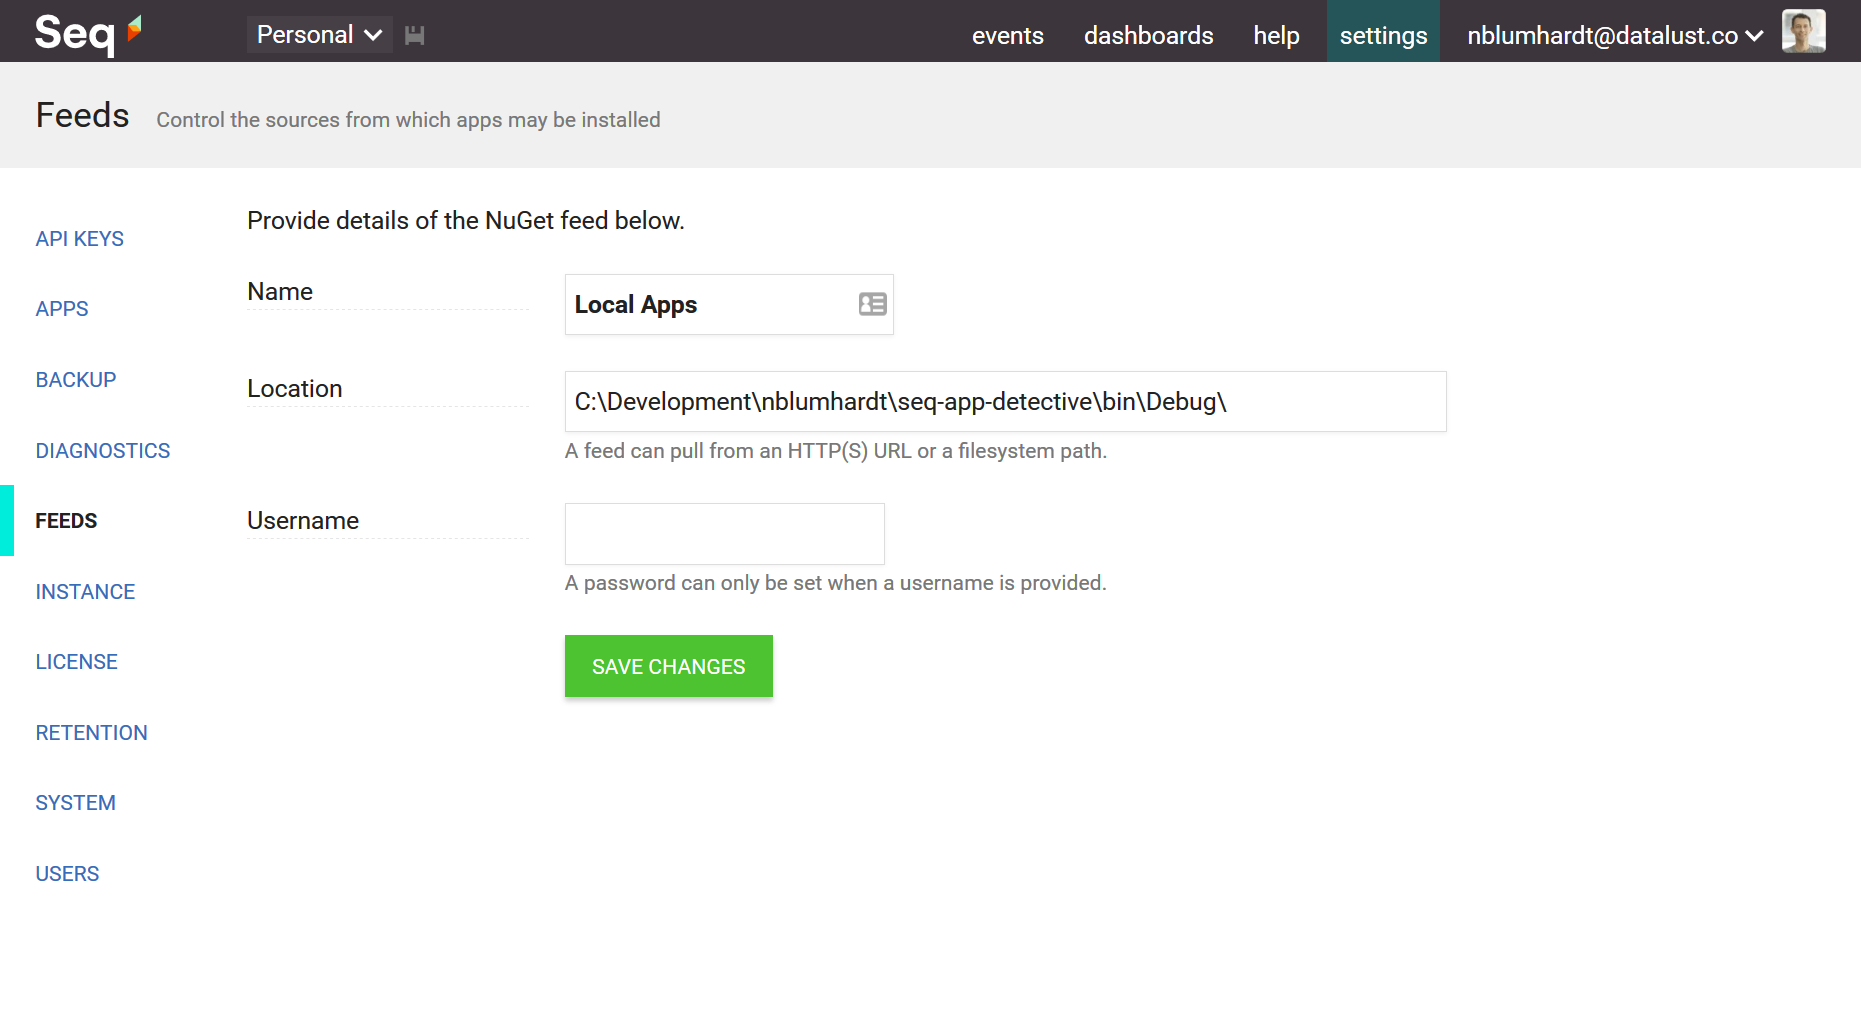
Task: Click the empty Username field
Action: point(724,534)
